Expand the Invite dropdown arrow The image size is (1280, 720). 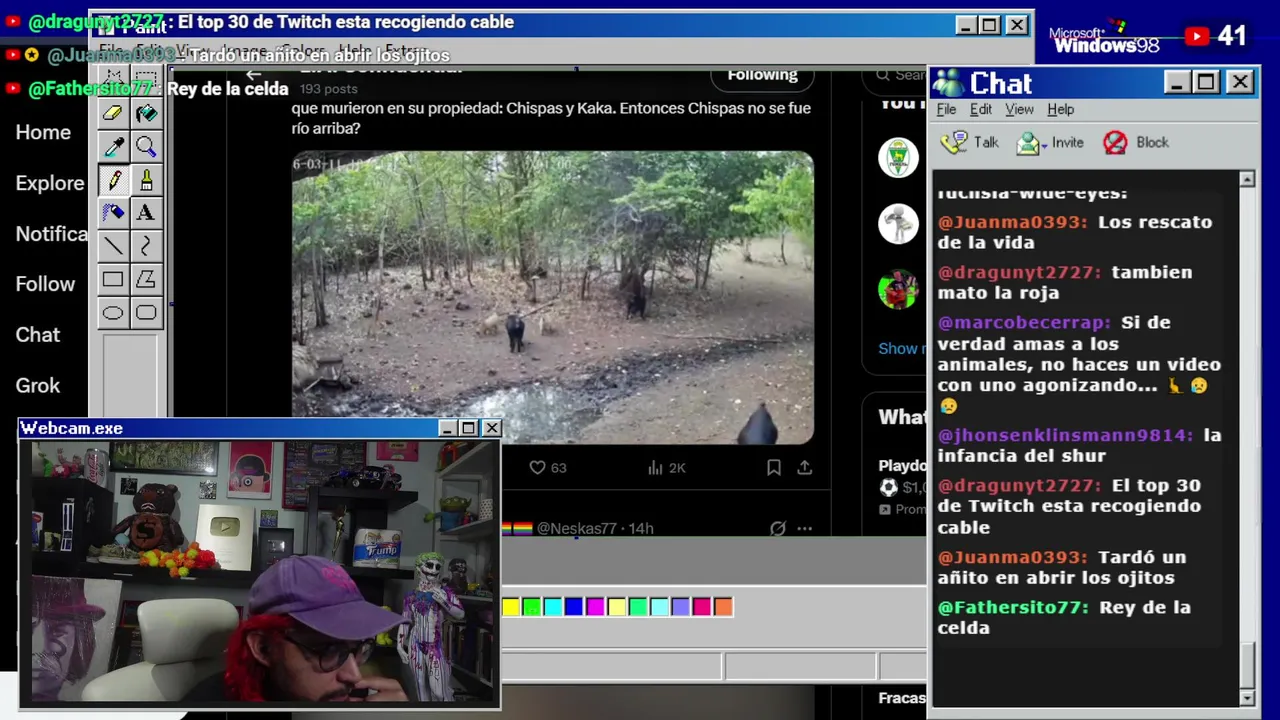coord(1043,145)
